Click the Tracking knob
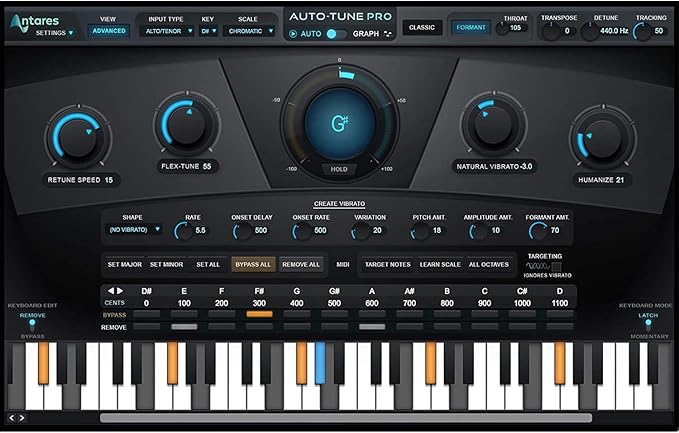The image size is (679, 433). (x=643, y=31)
